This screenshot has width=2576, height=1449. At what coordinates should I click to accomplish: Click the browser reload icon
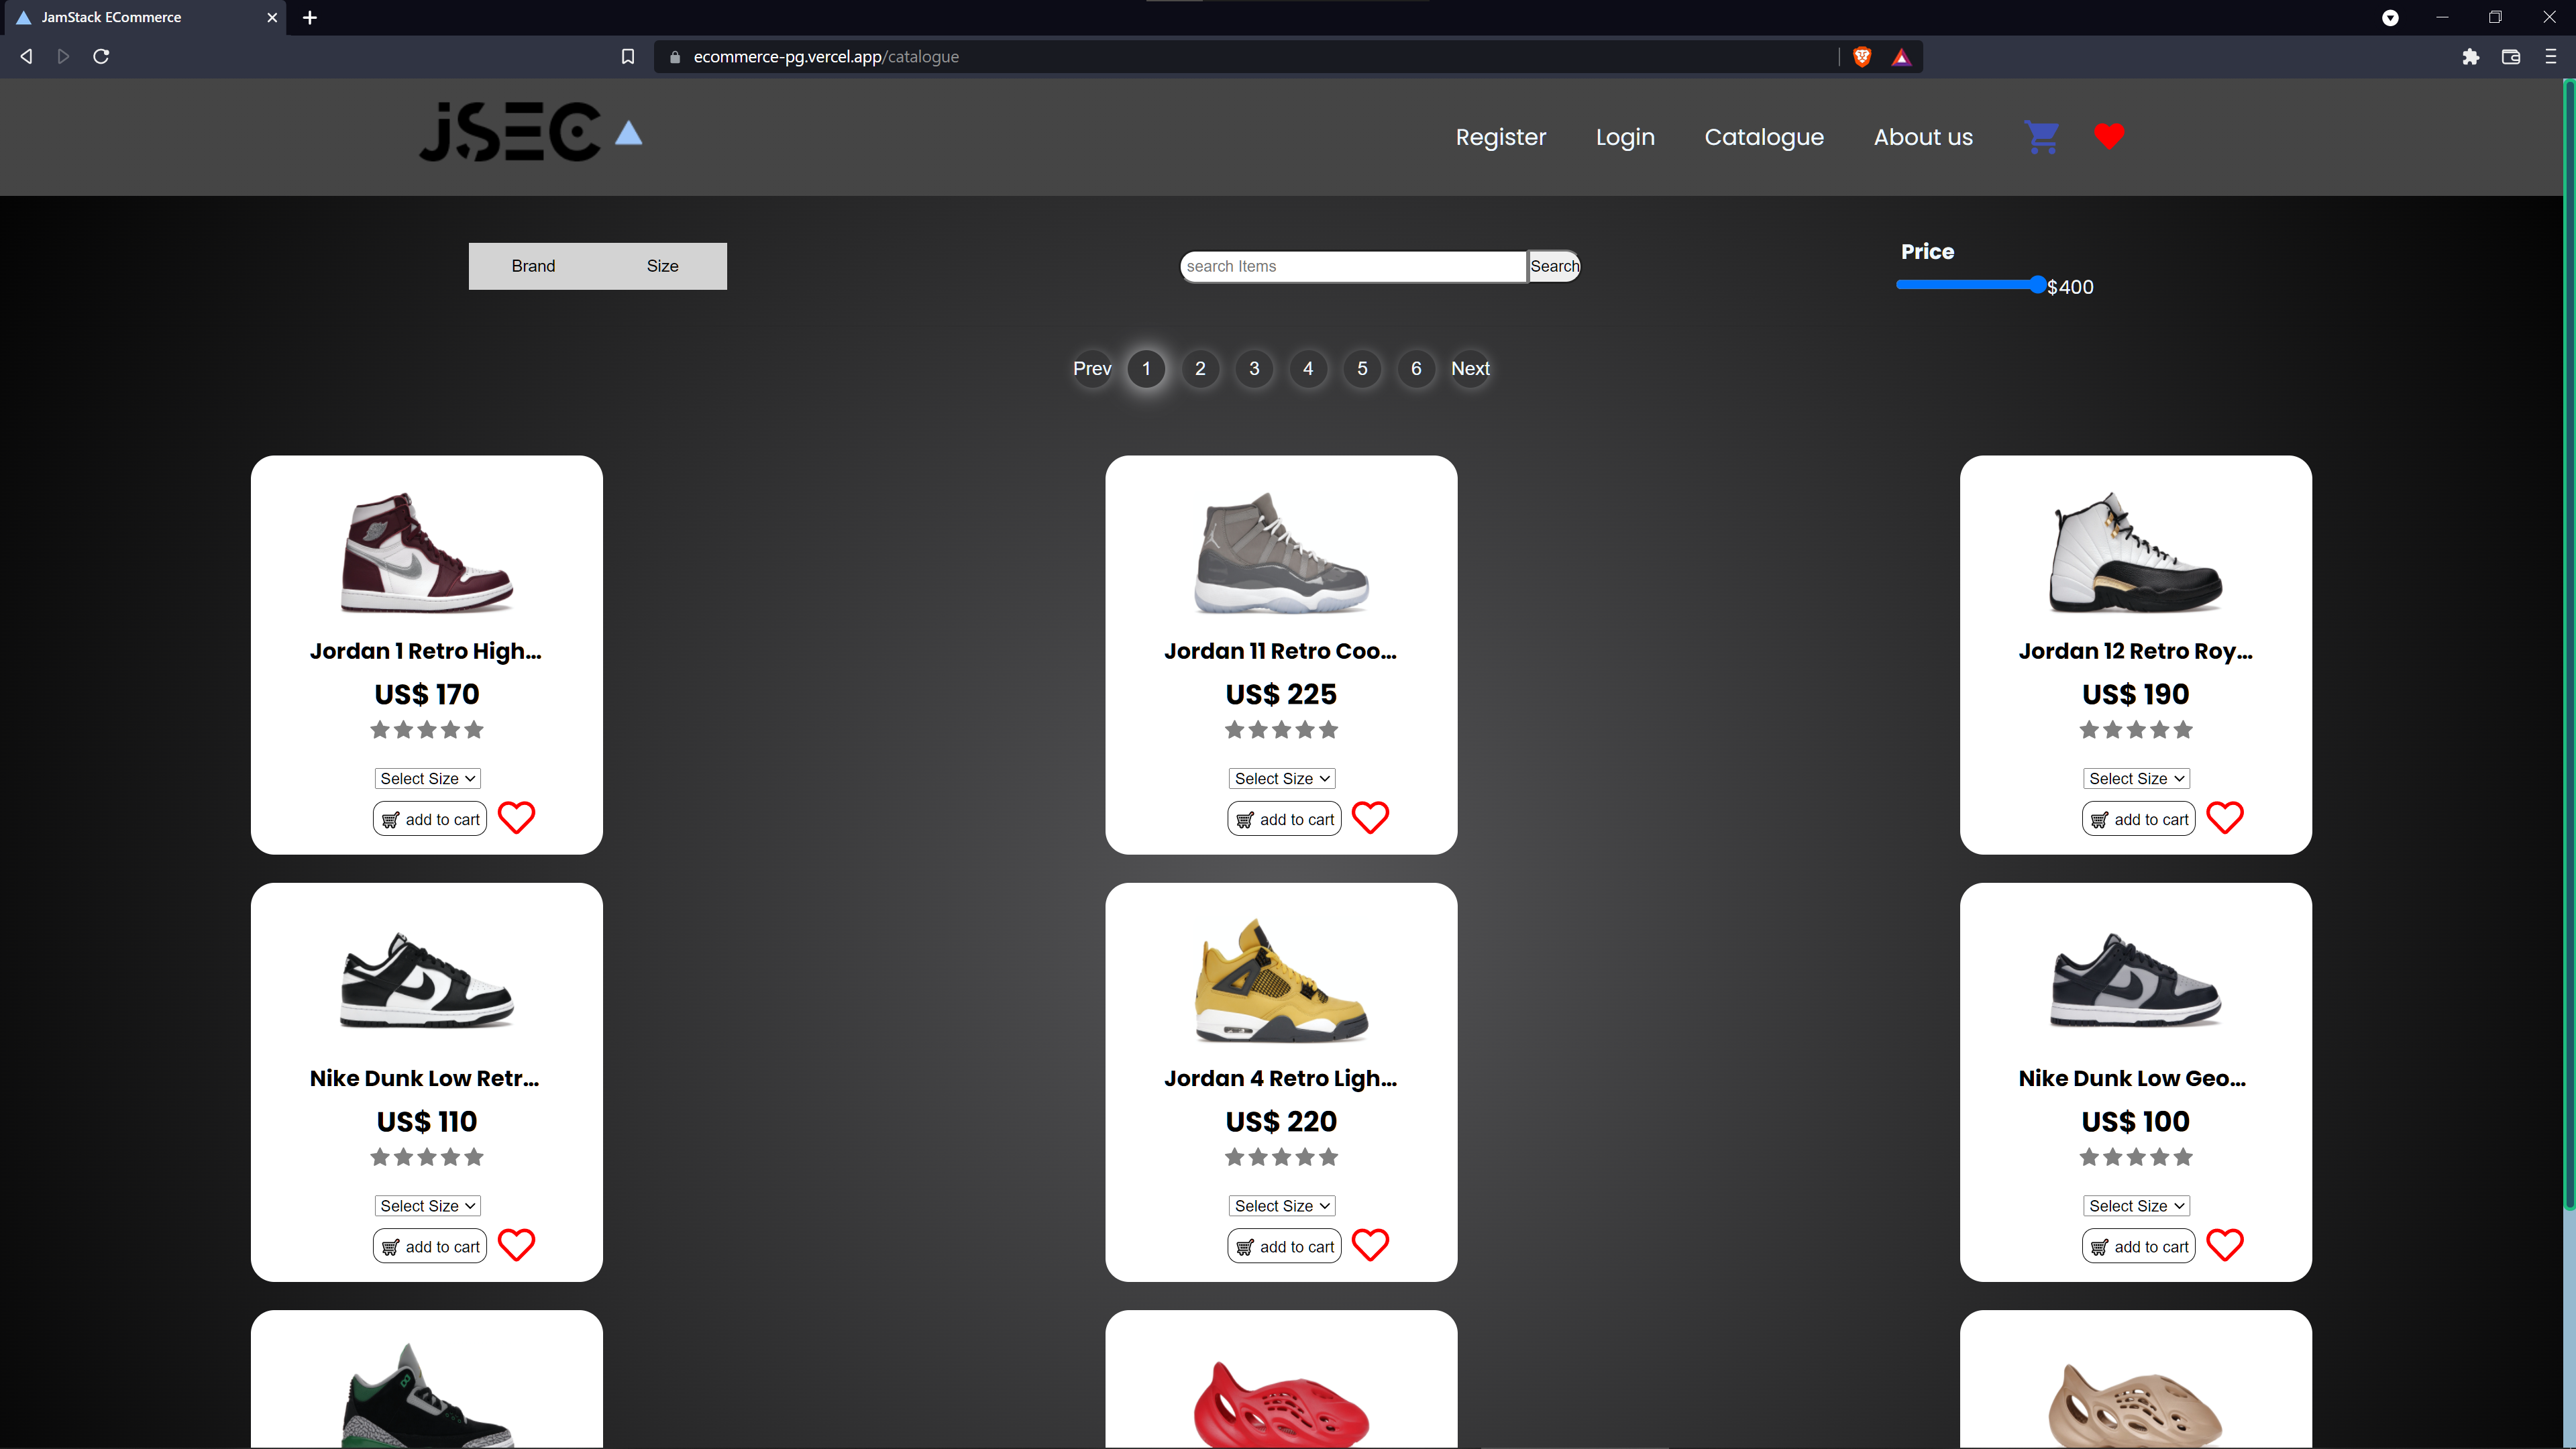pyautogui.click(x=101, y=56)
